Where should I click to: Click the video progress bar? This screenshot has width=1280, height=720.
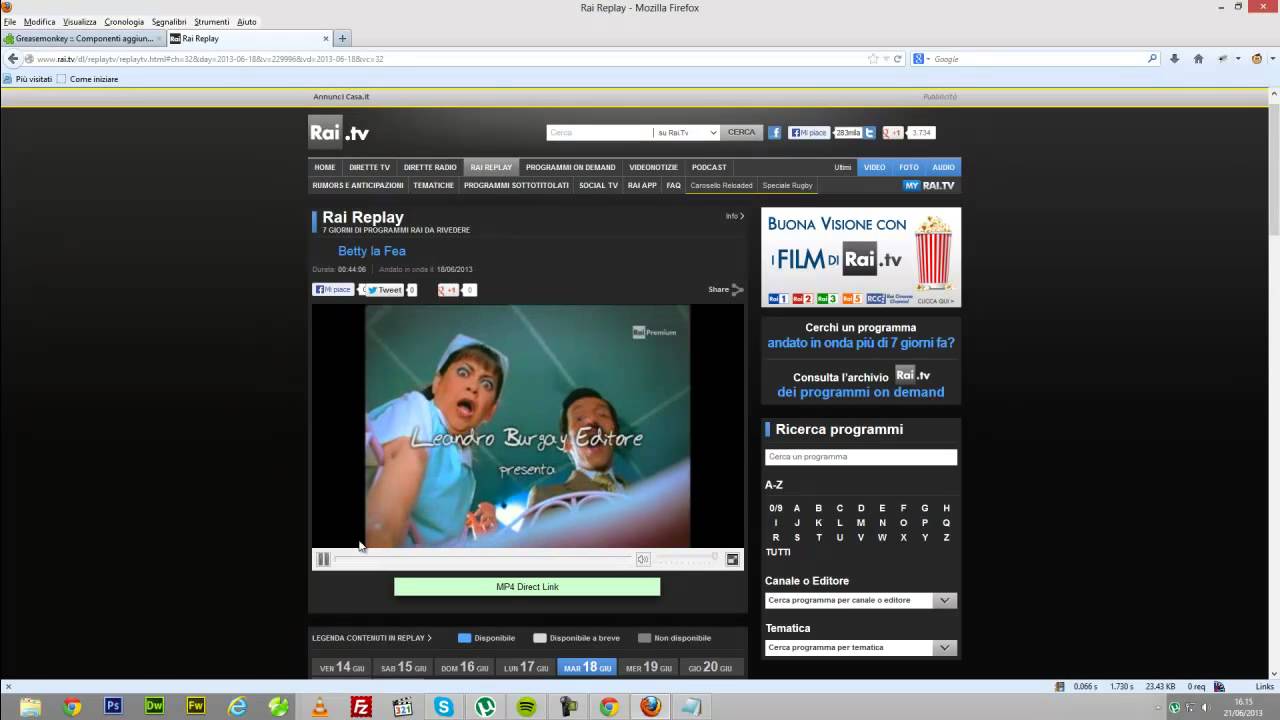click(483, 559)
